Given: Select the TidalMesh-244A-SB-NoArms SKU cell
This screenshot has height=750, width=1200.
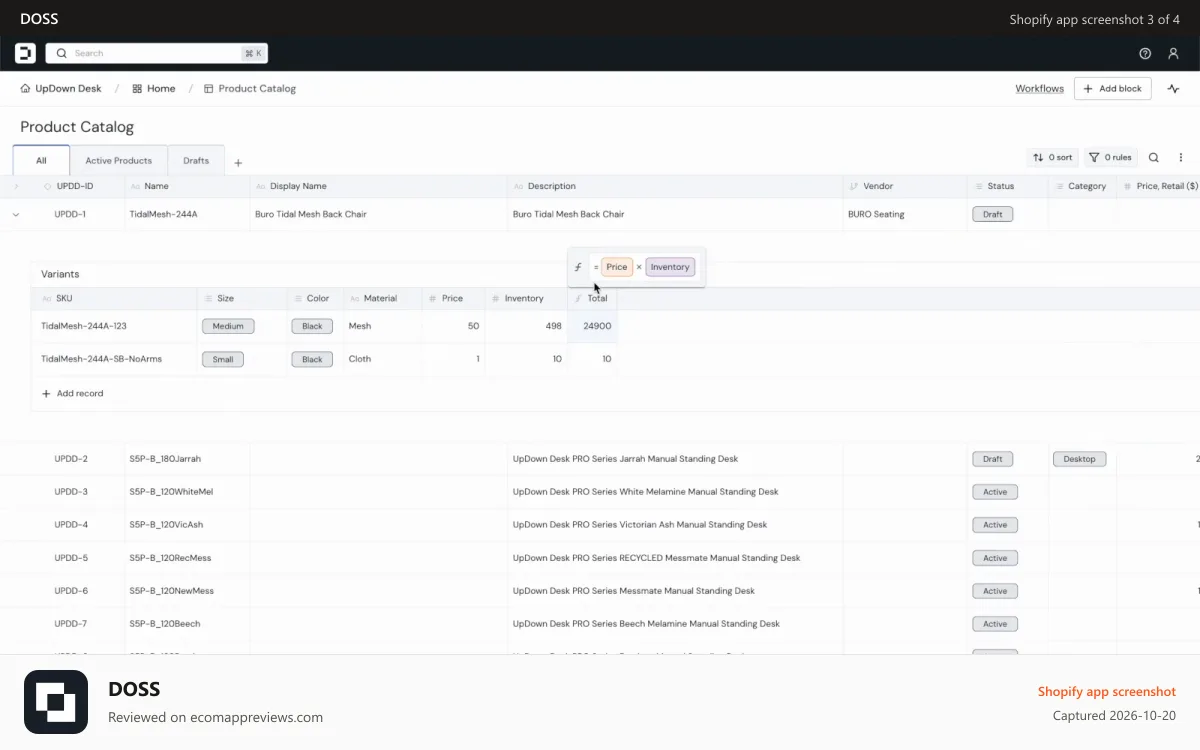Looking at the screenshot, I should 114,359.
